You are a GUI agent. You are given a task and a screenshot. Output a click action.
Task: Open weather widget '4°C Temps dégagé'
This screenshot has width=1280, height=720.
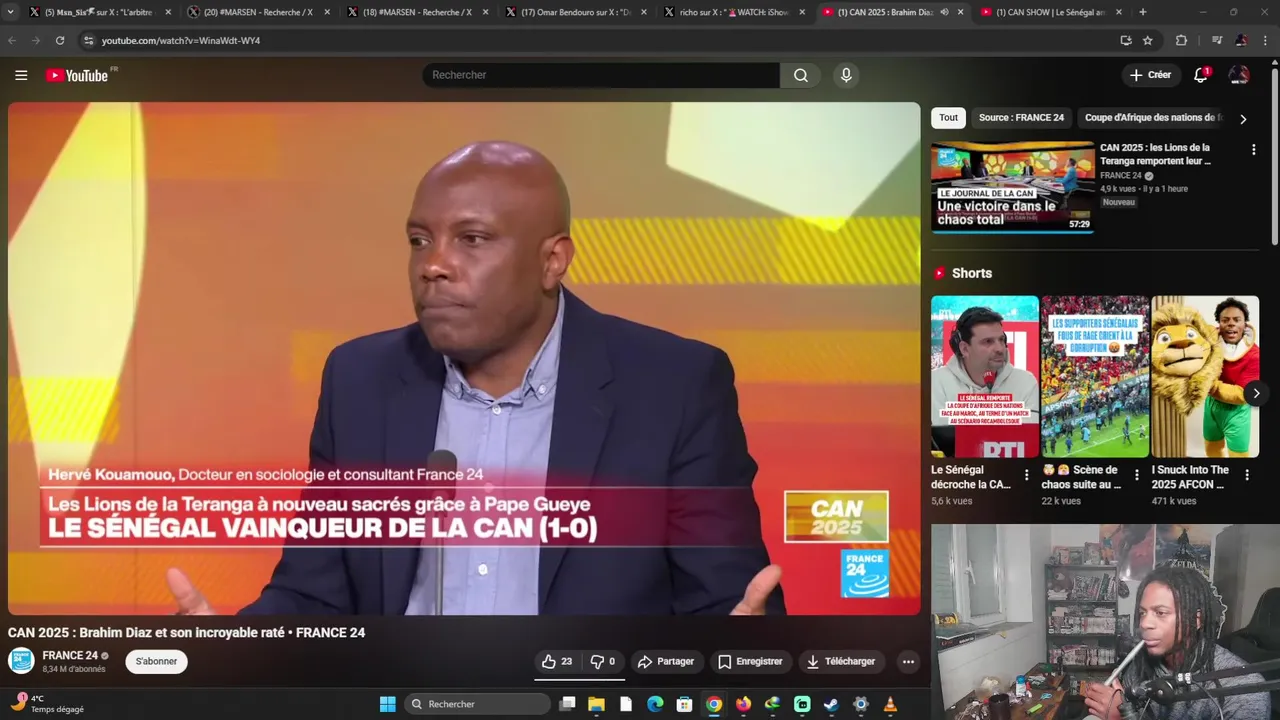[48, 704]
